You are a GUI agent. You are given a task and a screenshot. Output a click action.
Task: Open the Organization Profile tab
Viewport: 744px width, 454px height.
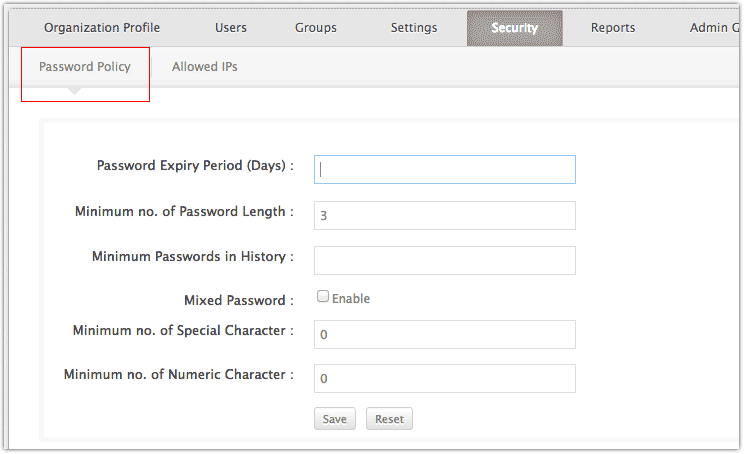102,28
